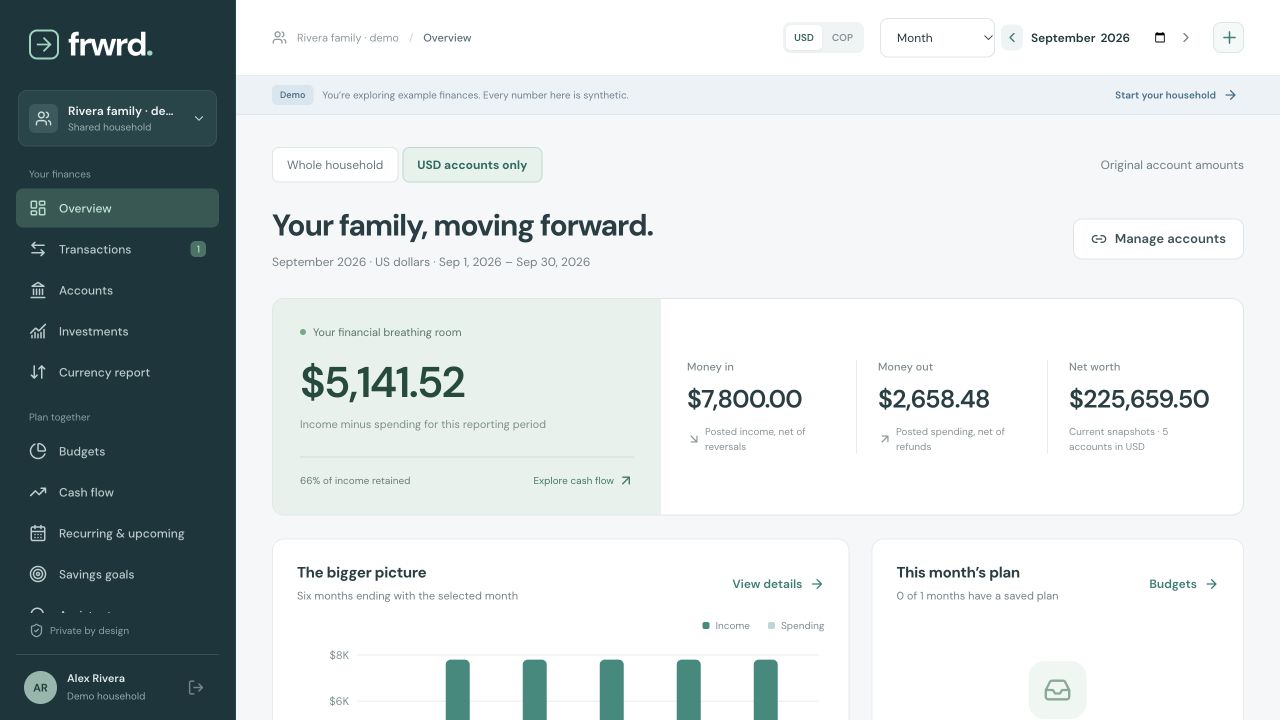The width and height of the screenshot is (1280, 720).
Task: Click the Explore cash flow link
Action: 583,481
